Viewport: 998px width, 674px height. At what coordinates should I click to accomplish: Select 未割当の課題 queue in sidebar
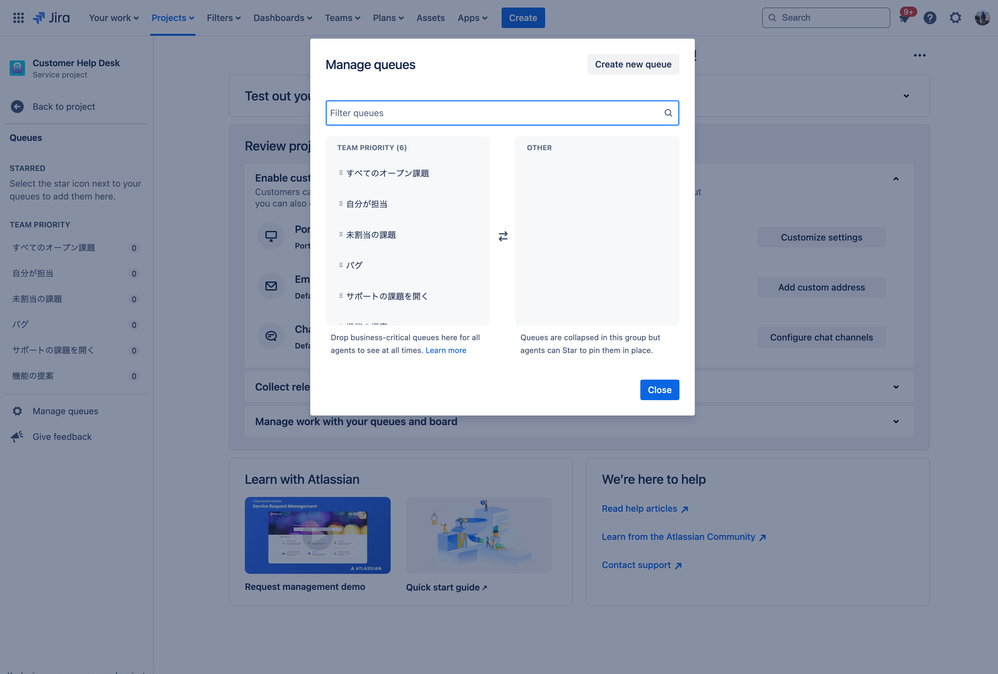coord(75,298)
